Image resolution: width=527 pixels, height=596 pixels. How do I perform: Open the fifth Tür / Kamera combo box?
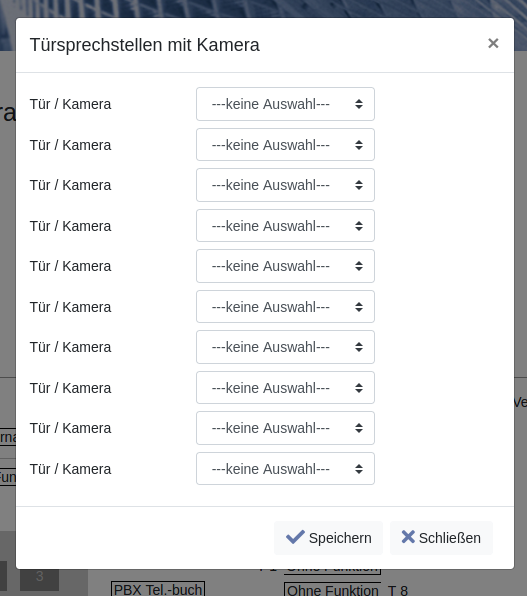coord(285,266)
